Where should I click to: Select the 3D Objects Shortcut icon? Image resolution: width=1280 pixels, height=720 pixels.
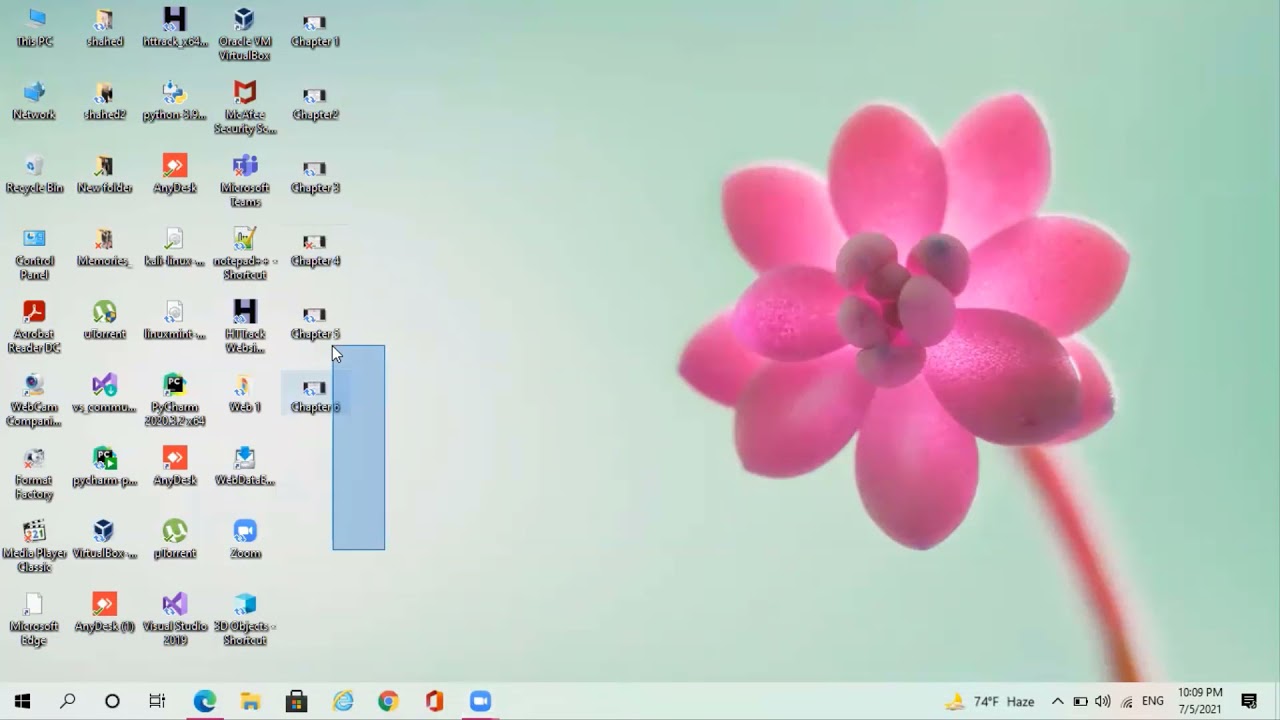pyautogui.click(x=245, y=619)
